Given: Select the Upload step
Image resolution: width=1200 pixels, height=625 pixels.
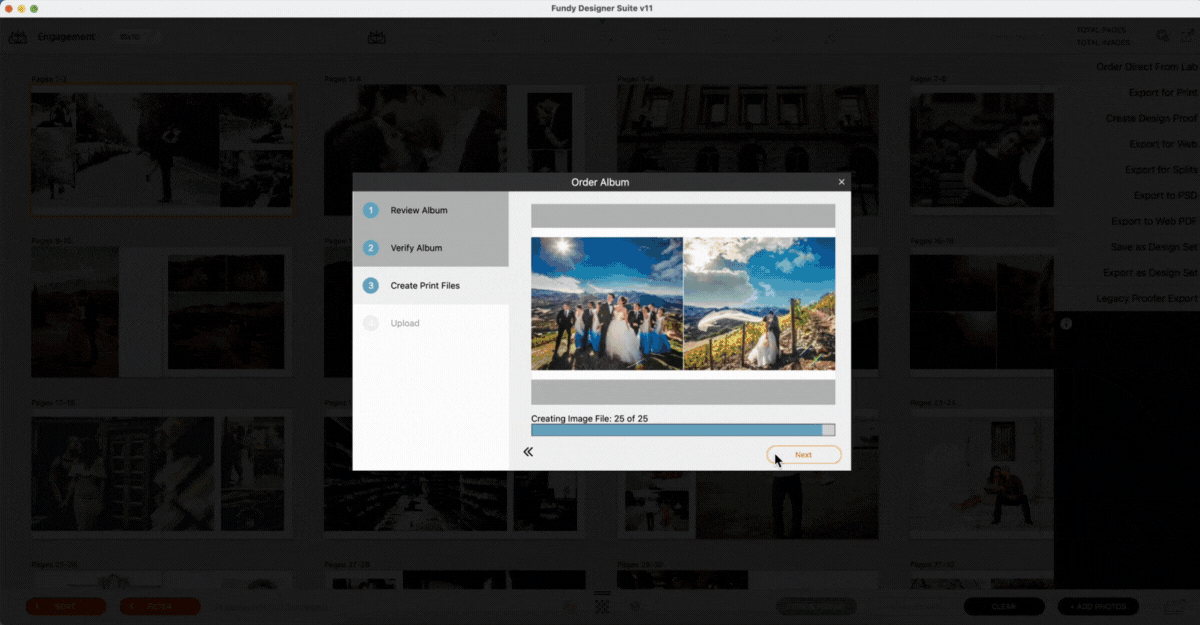Looking at the screenshot, I should point(430,323).
